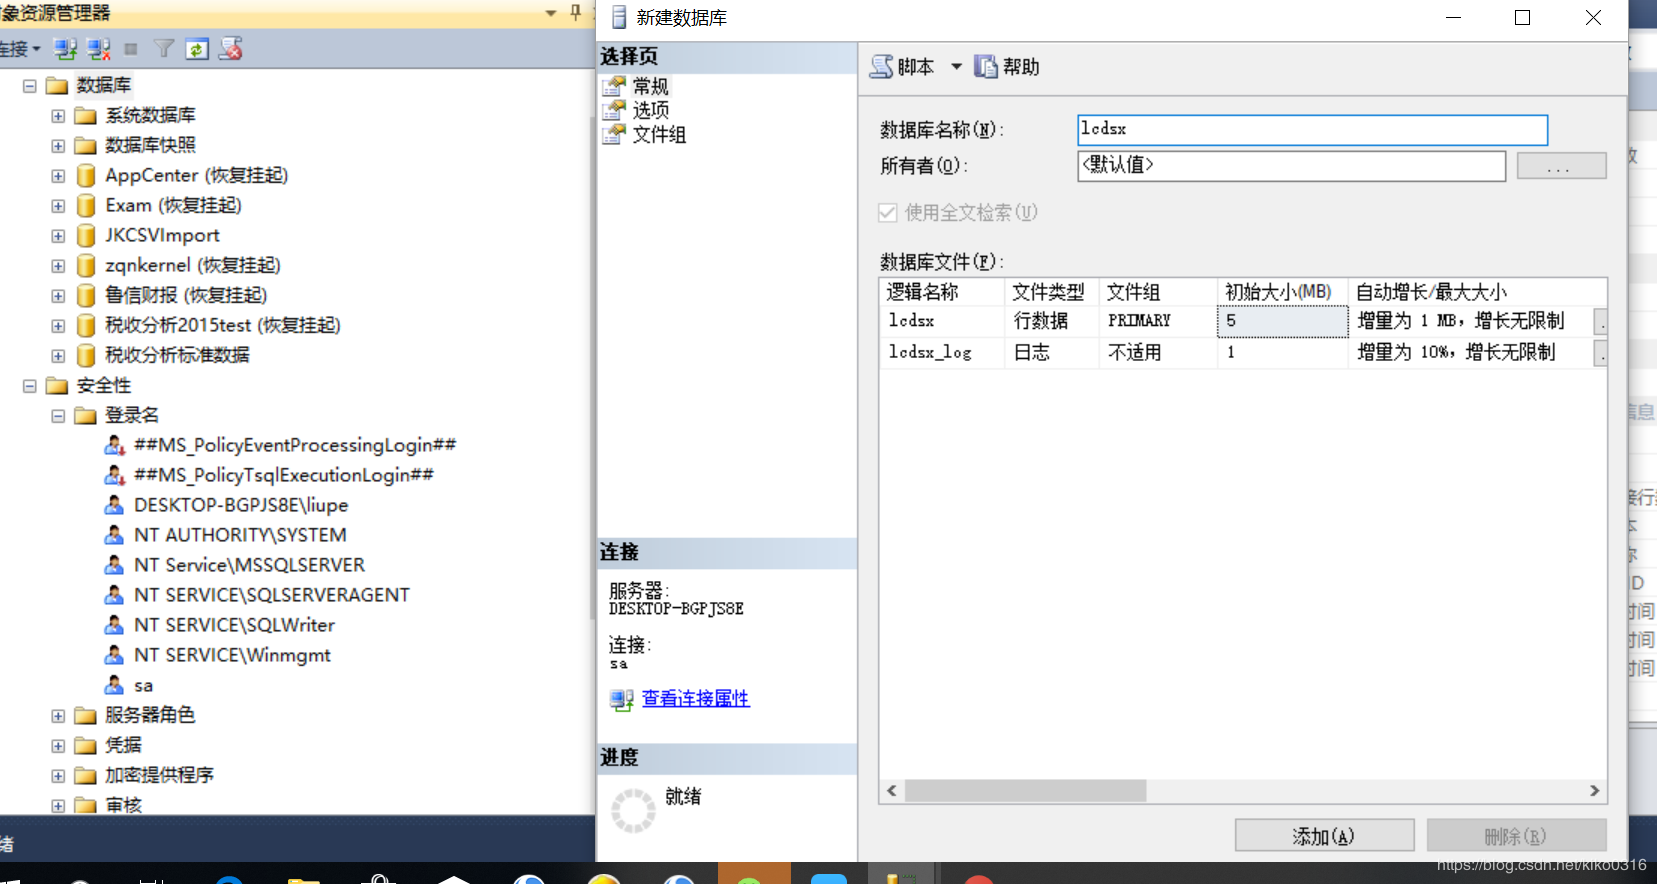1657x884 pixels.
Task: Select the 鲁信财报 database item
Action: point(186,295)
